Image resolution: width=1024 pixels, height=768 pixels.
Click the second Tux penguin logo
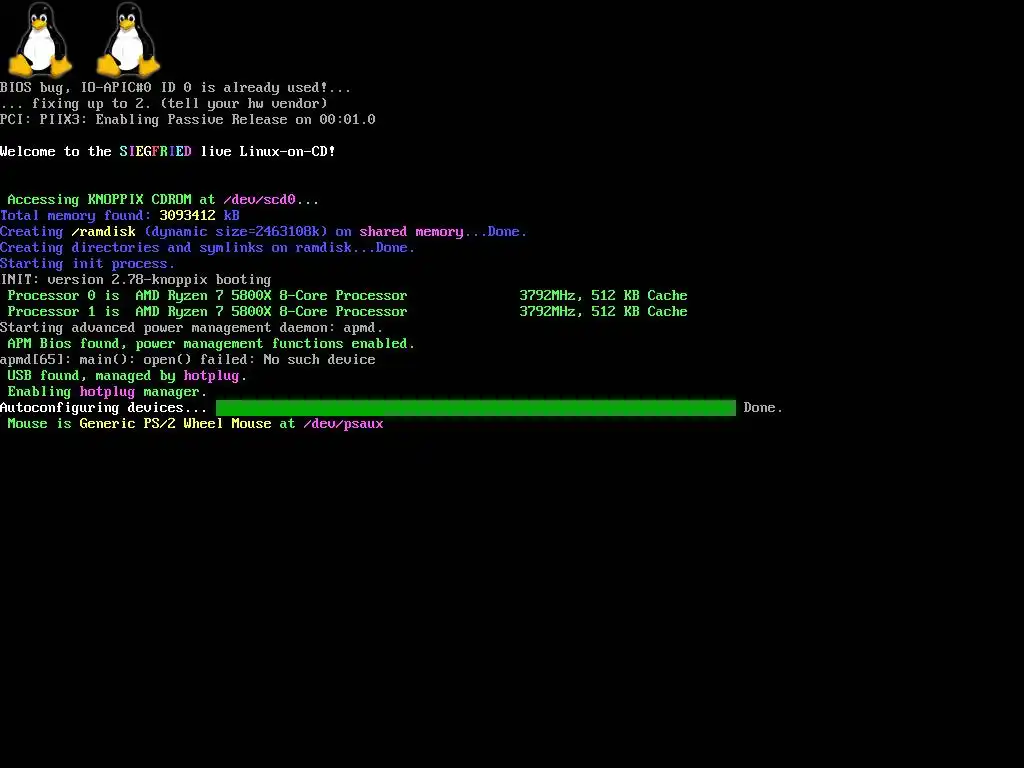click(128, 39)
